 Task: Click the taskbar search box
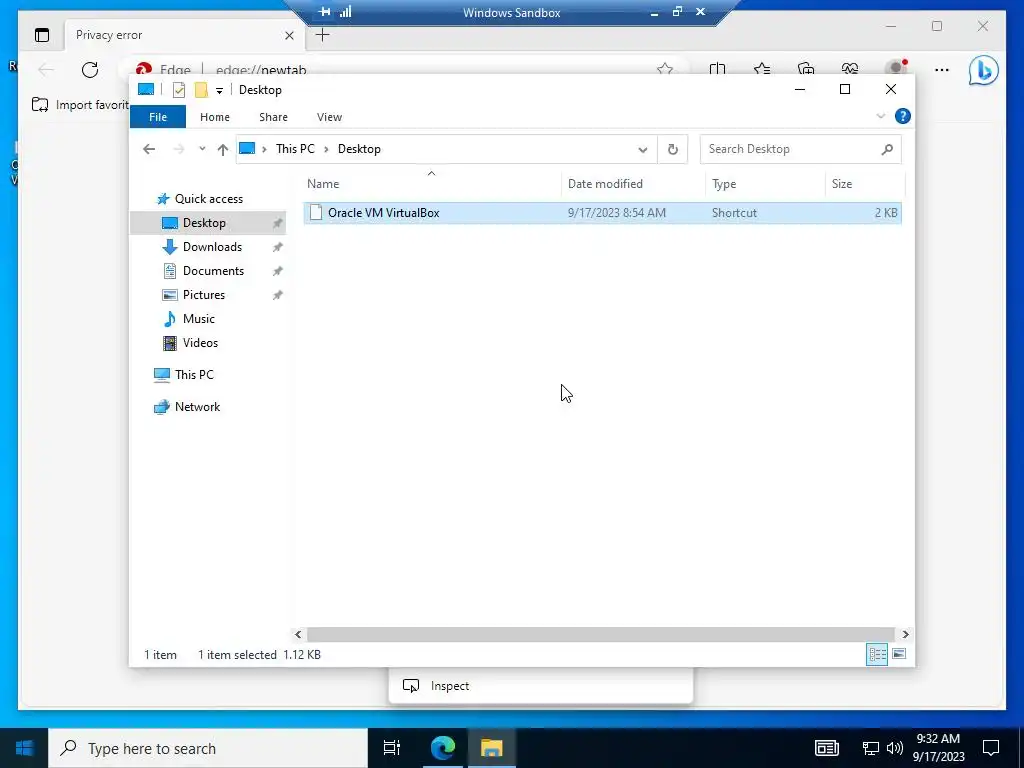pyautogui.click(x=208, y=748)
